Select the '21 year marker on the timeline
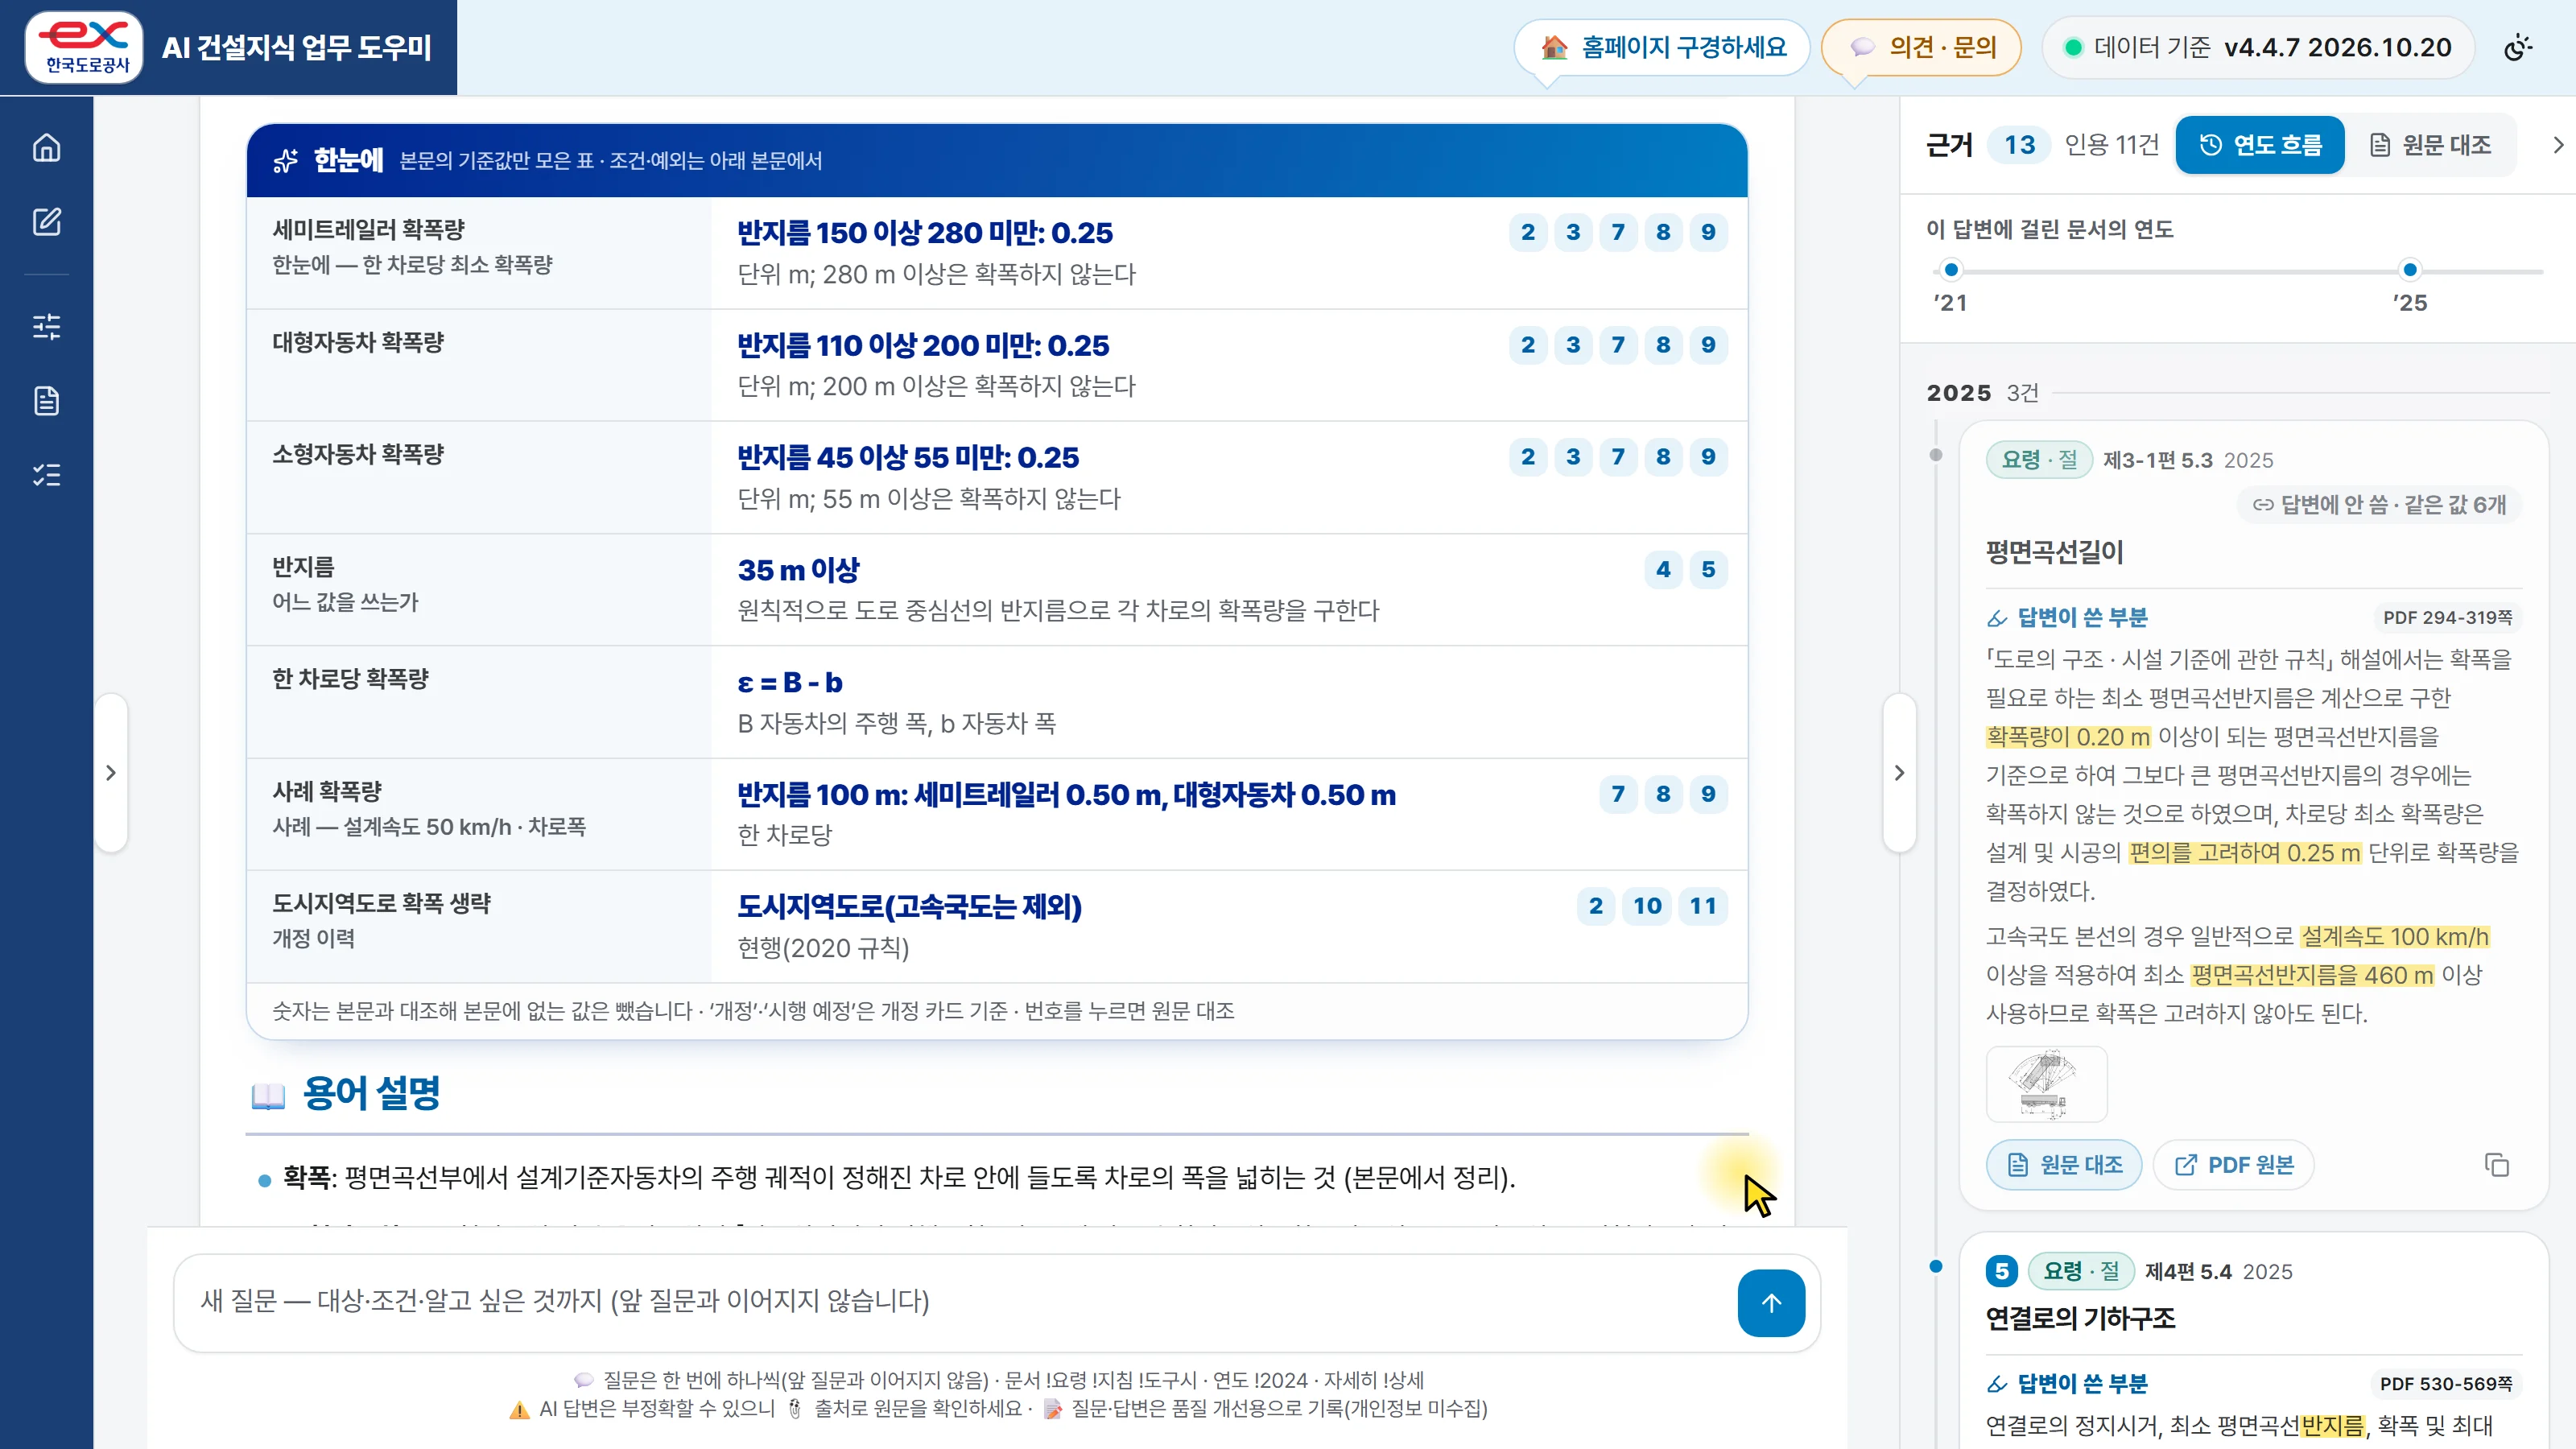Image resolution: width=2576 pixels, height=1449 pixels. coord(1951,270)
